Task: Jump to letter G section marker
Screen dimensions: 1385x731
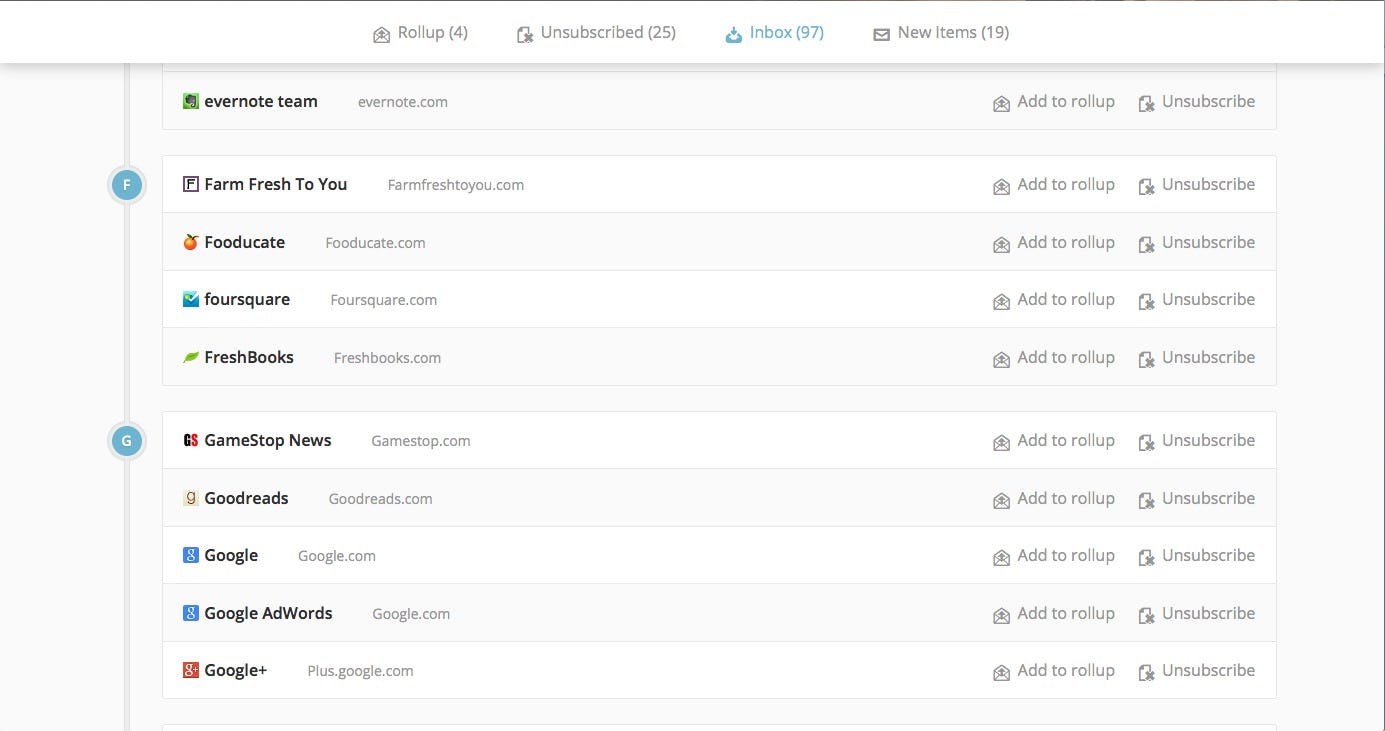Action: (126, 441)
